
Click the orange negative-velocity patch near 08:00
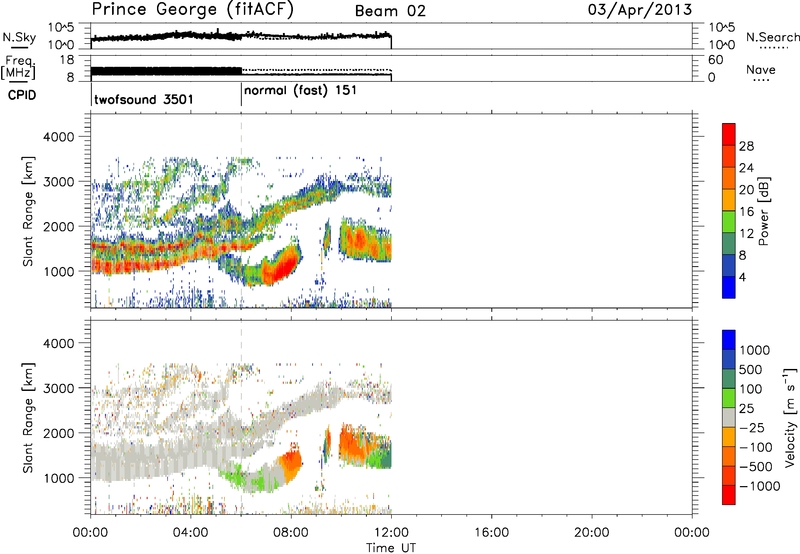click(292, 462)
